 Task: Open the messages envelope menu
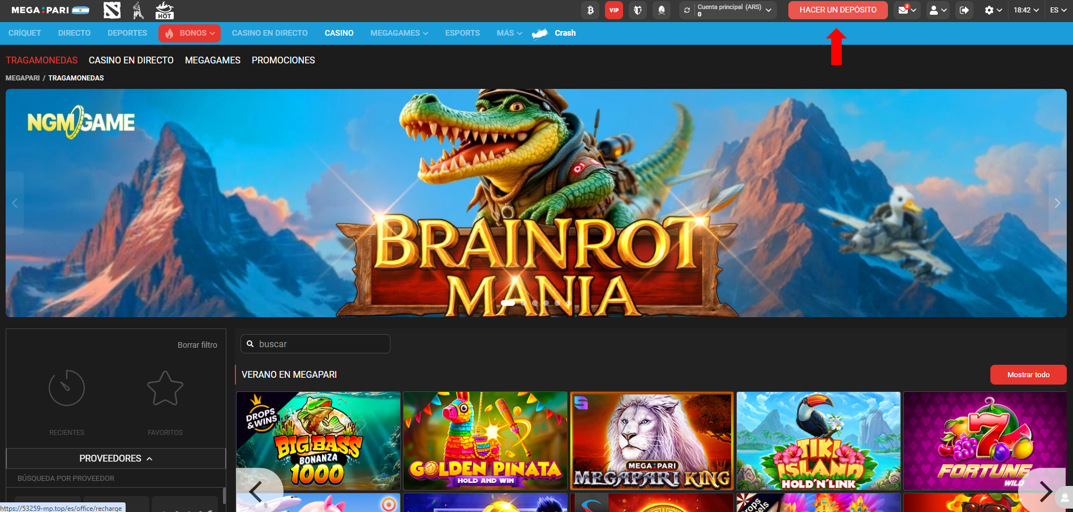[x=907, y=10]
